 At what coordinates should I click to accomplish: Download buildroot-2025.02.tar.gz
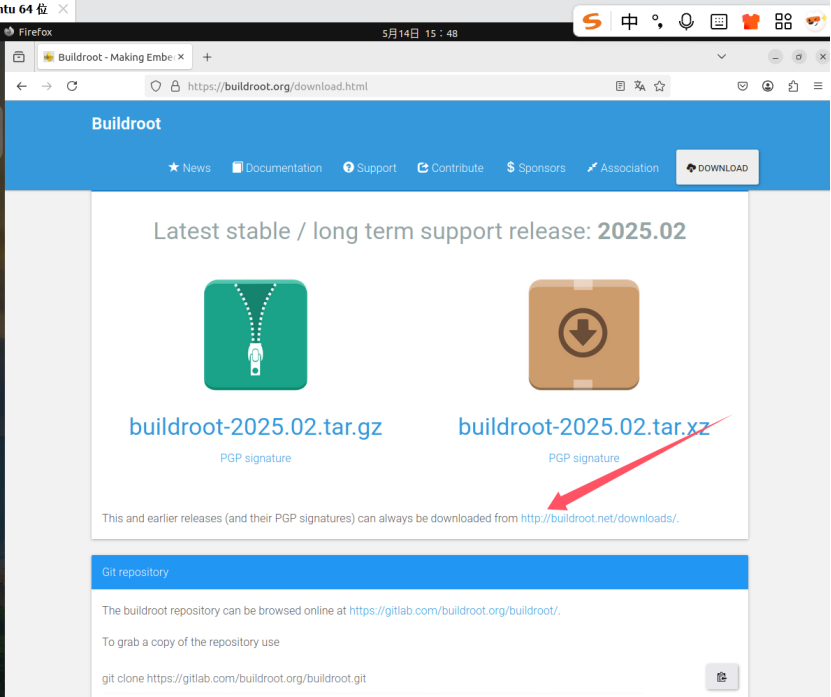point(255,427)
